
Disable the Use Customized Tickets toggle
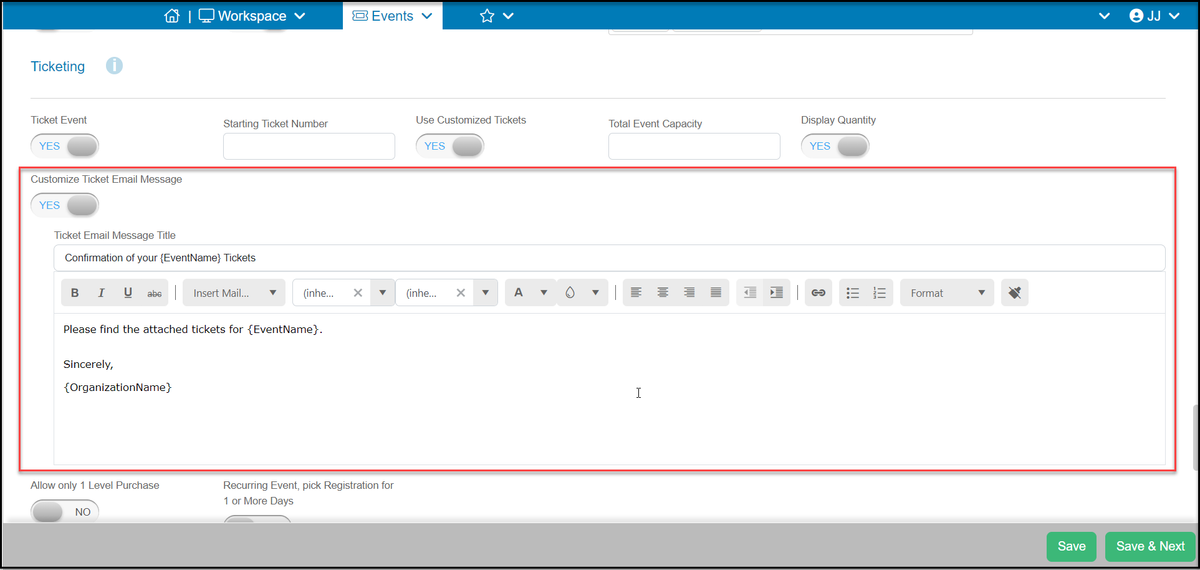450,146
